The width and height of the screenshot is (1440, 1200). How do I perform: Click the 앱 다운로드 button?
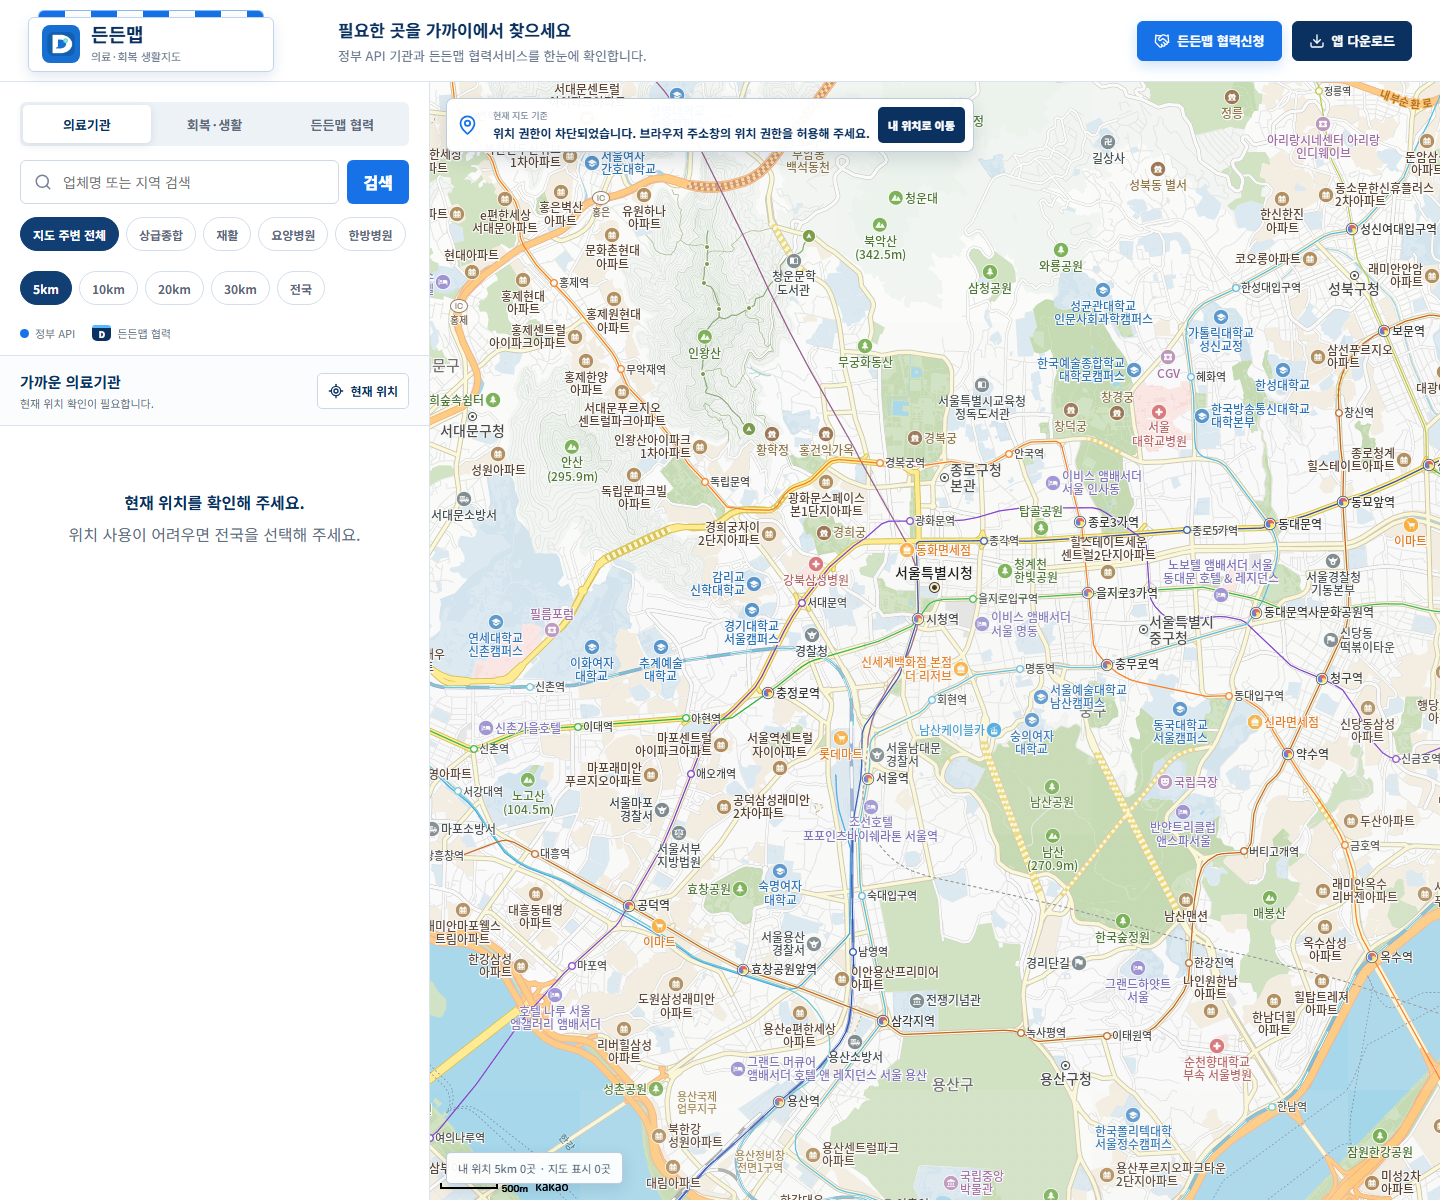(1352, 41)
